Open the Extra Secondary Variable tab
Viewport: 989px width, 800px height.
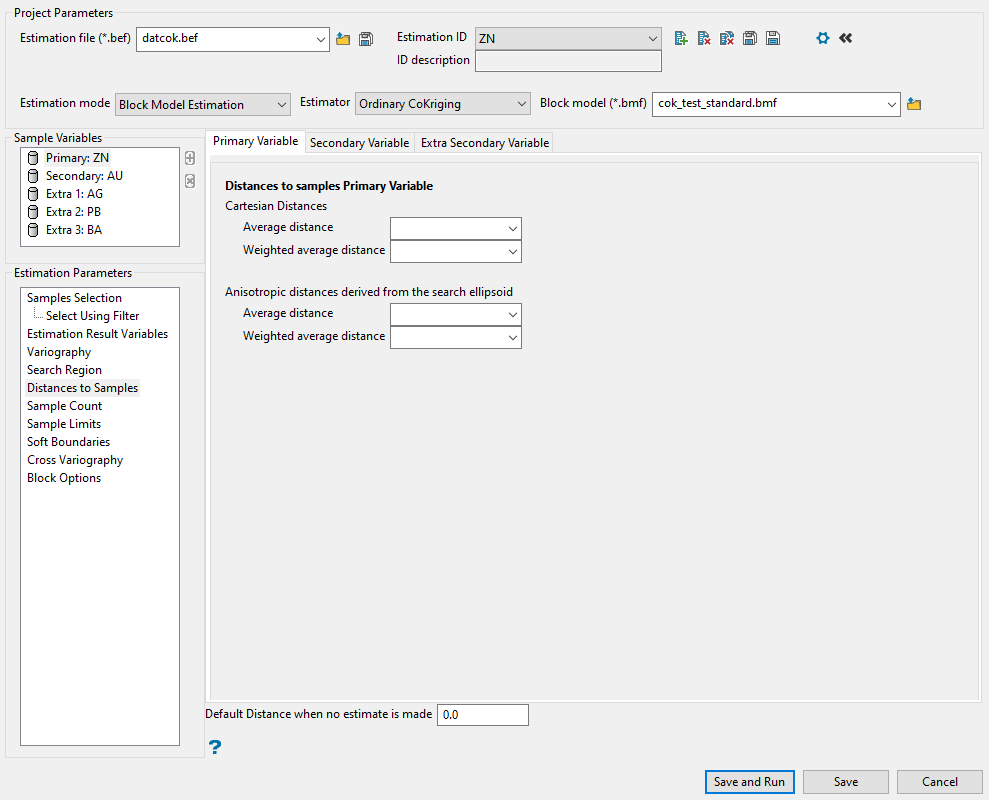click(x=484, y=143)
